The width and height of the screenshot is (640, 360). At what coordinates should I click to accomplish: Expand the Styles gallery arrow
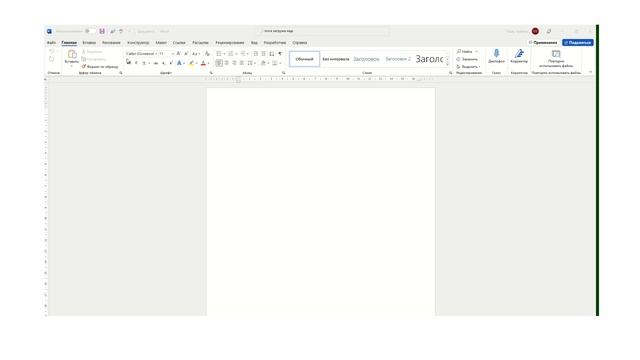coord(447,64)
